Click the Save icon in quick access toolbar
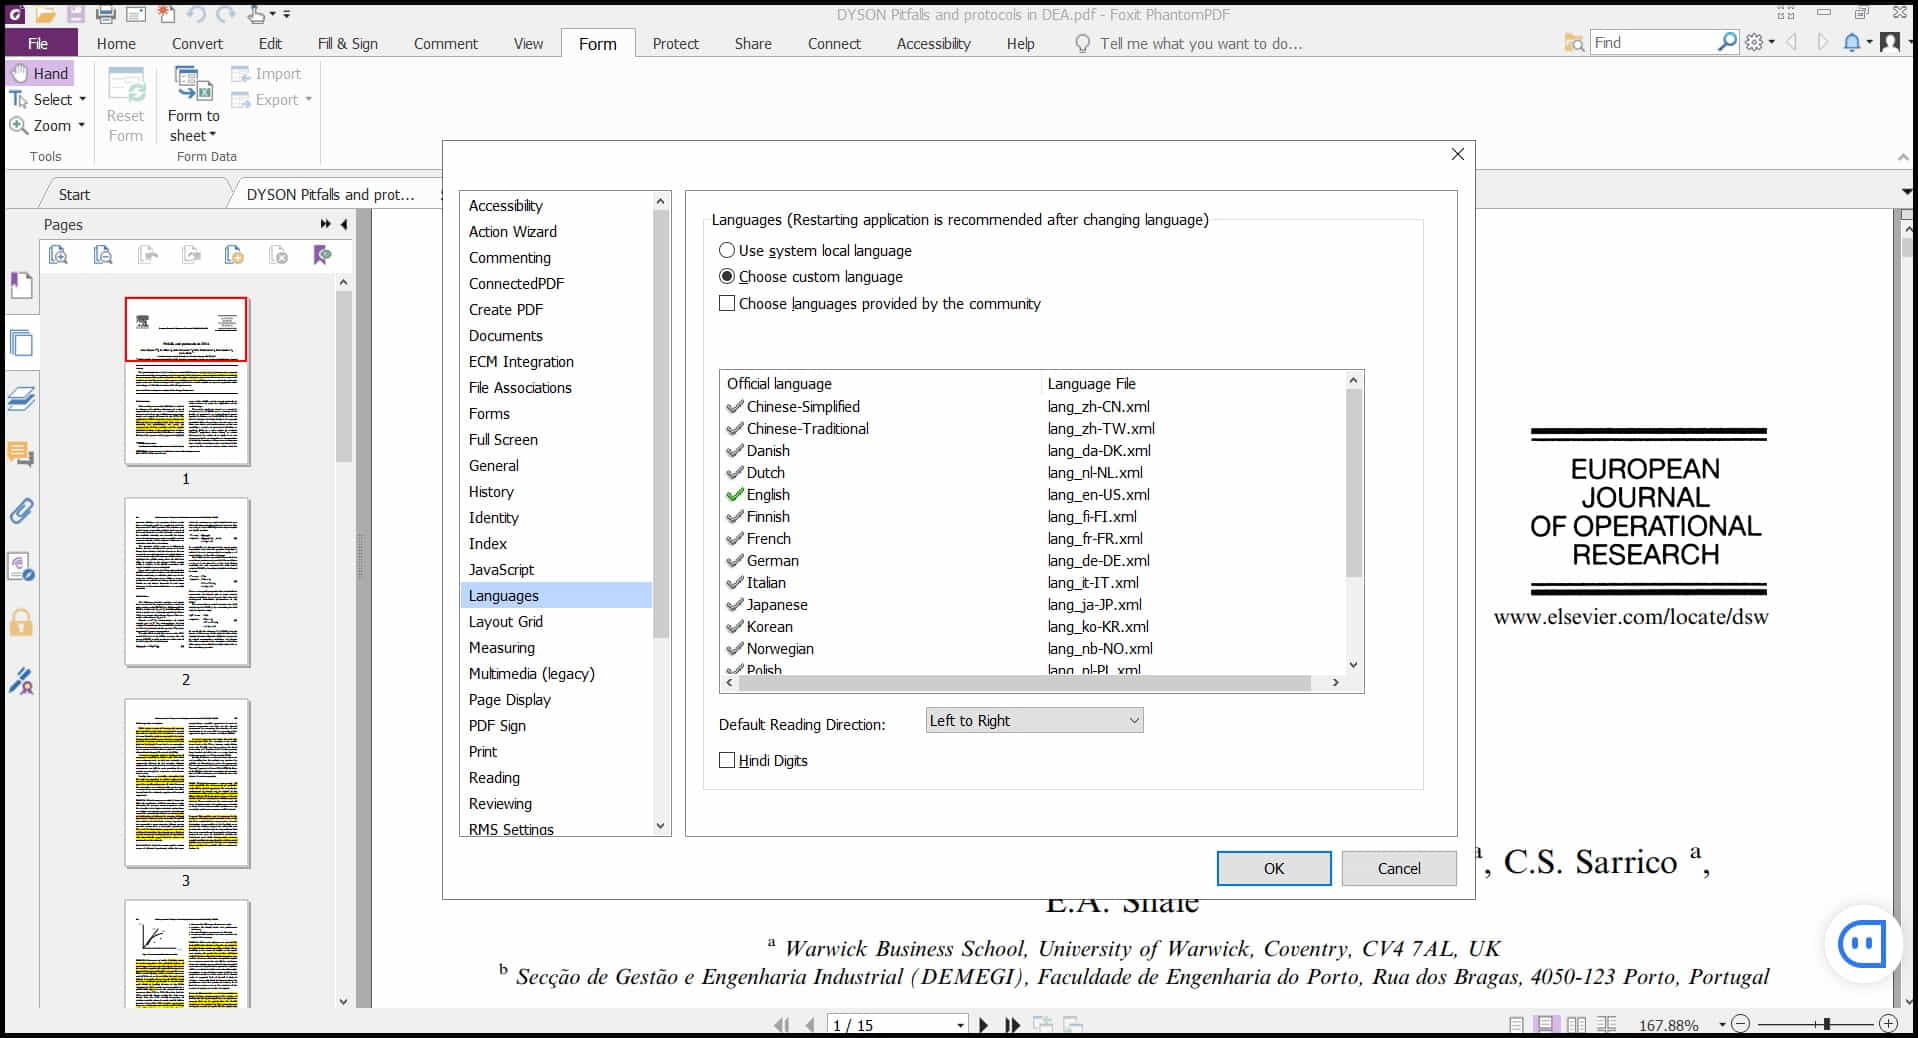This screenshot has height=1038, width=1918. (x=76, y=14)
